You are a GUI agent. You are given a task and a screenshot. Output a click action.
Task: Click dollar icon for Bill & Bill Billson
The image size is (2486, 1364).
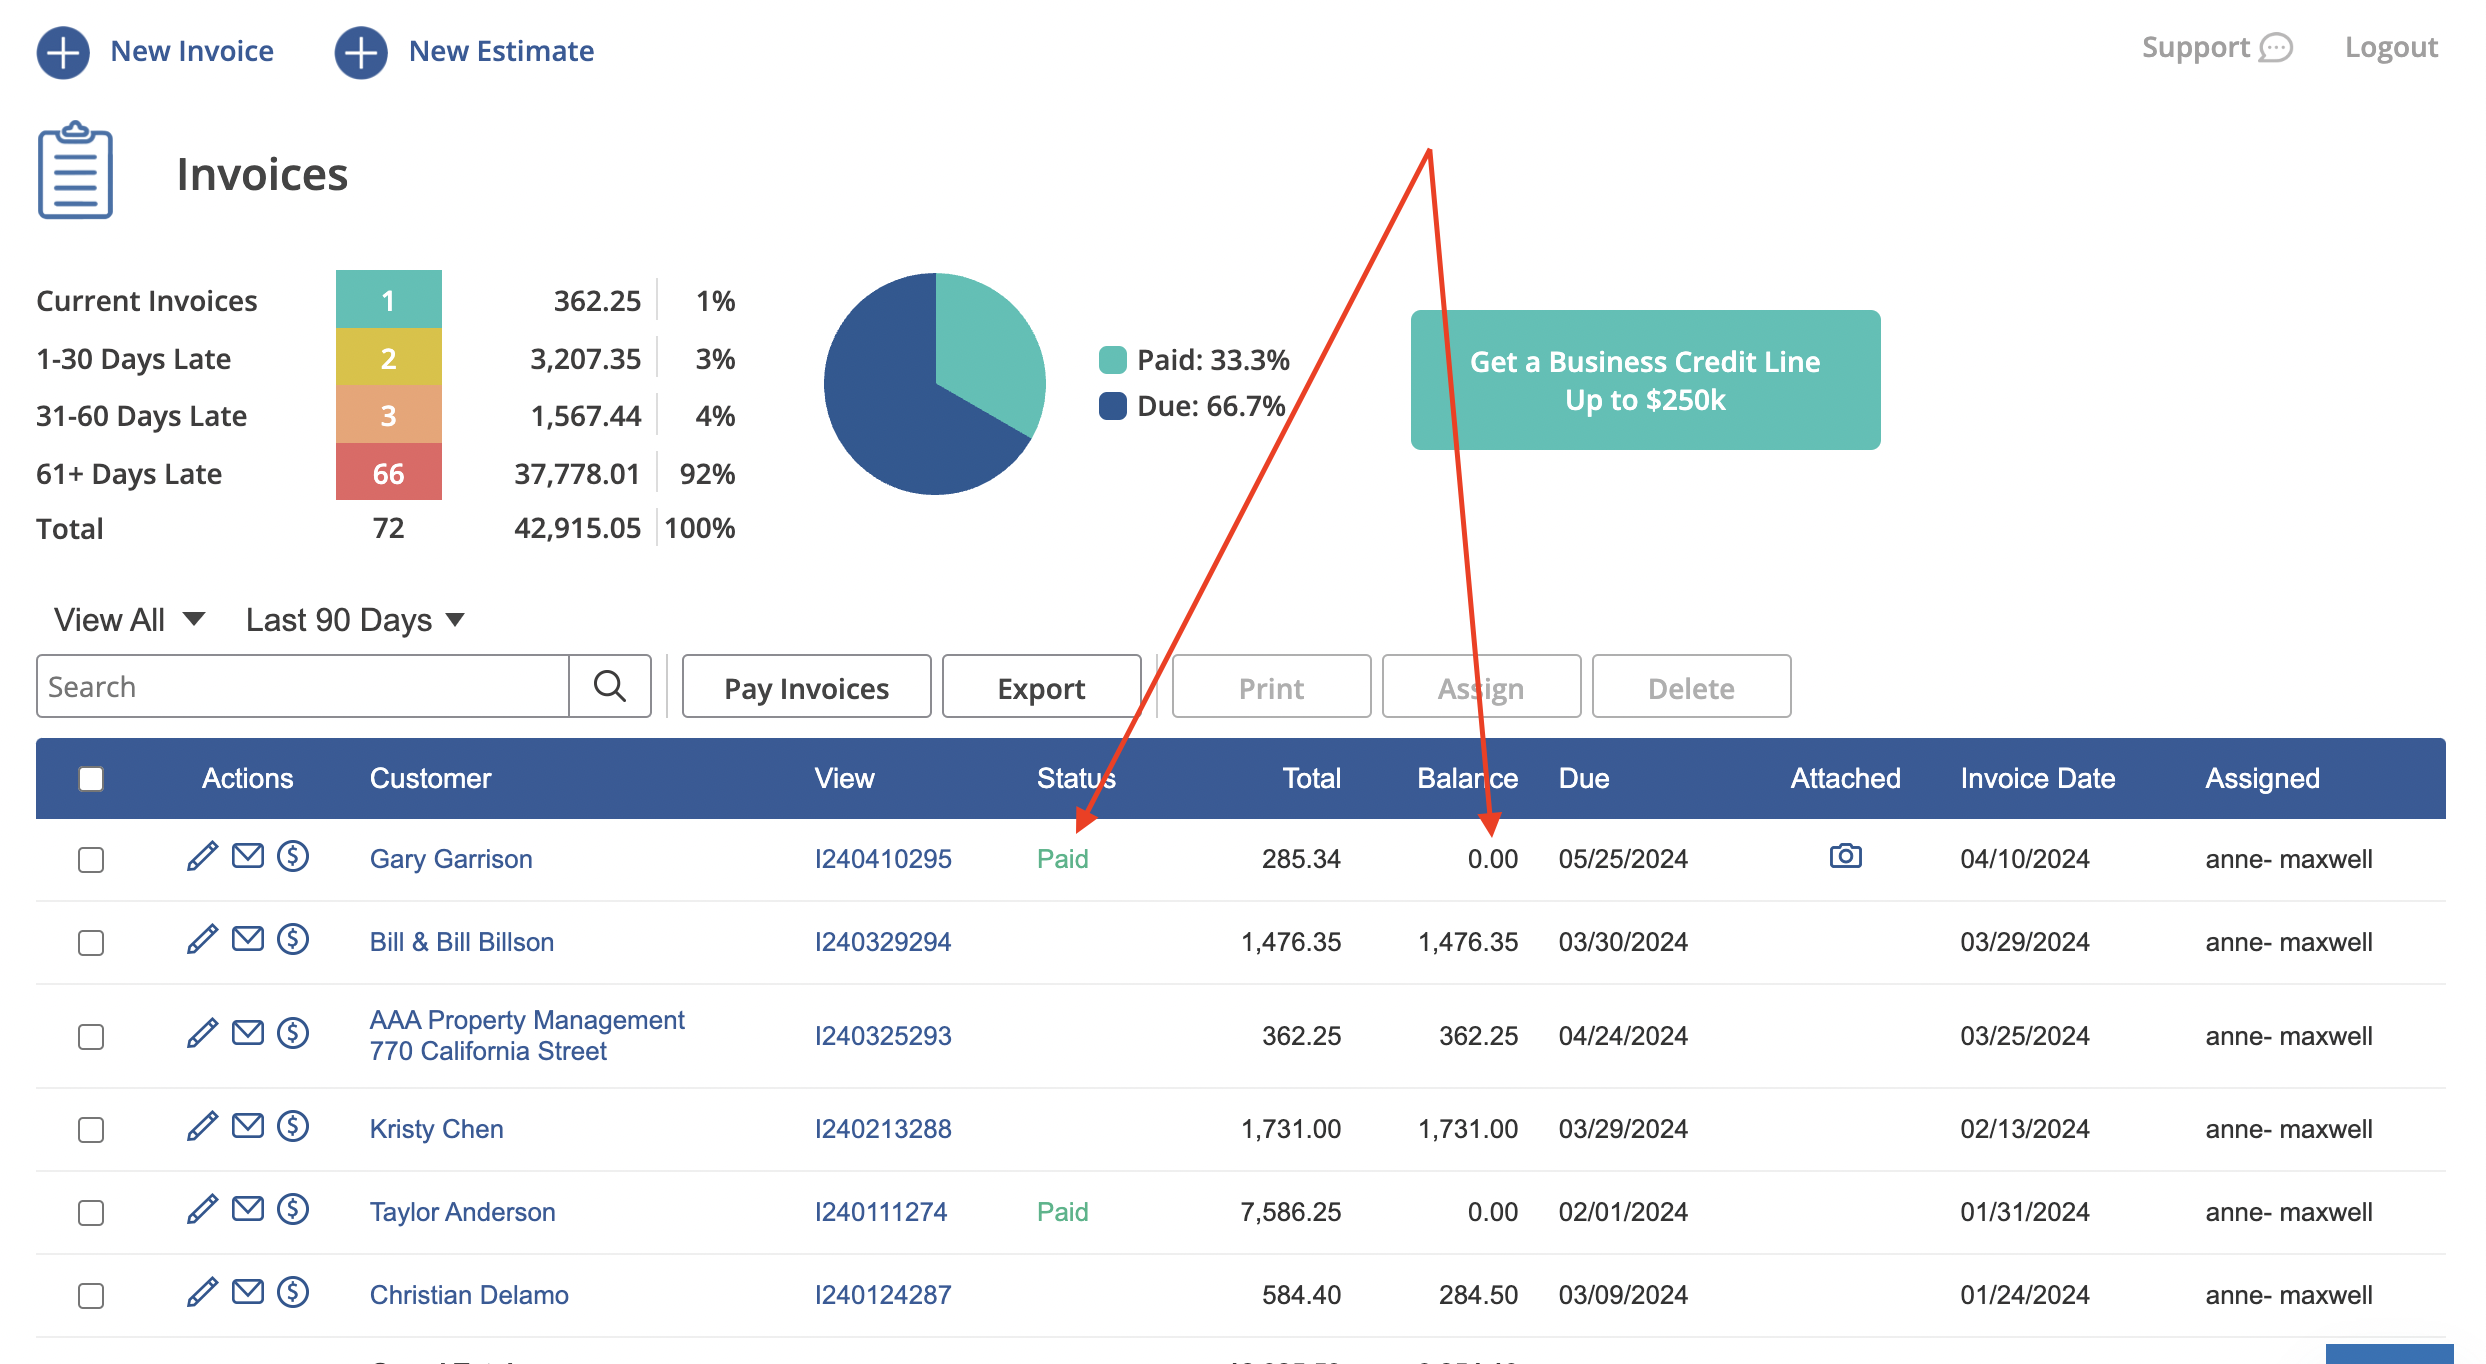293,939
